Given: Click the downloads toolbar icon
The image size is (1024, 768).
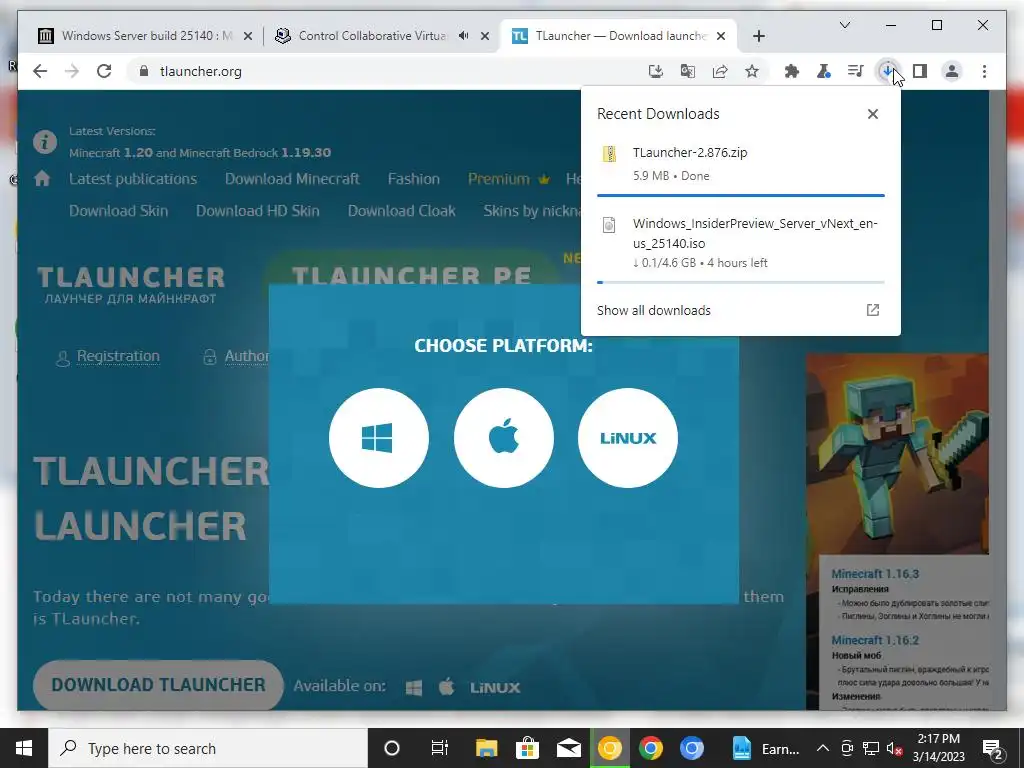Looking at the screenshot, I should (888, 71).
